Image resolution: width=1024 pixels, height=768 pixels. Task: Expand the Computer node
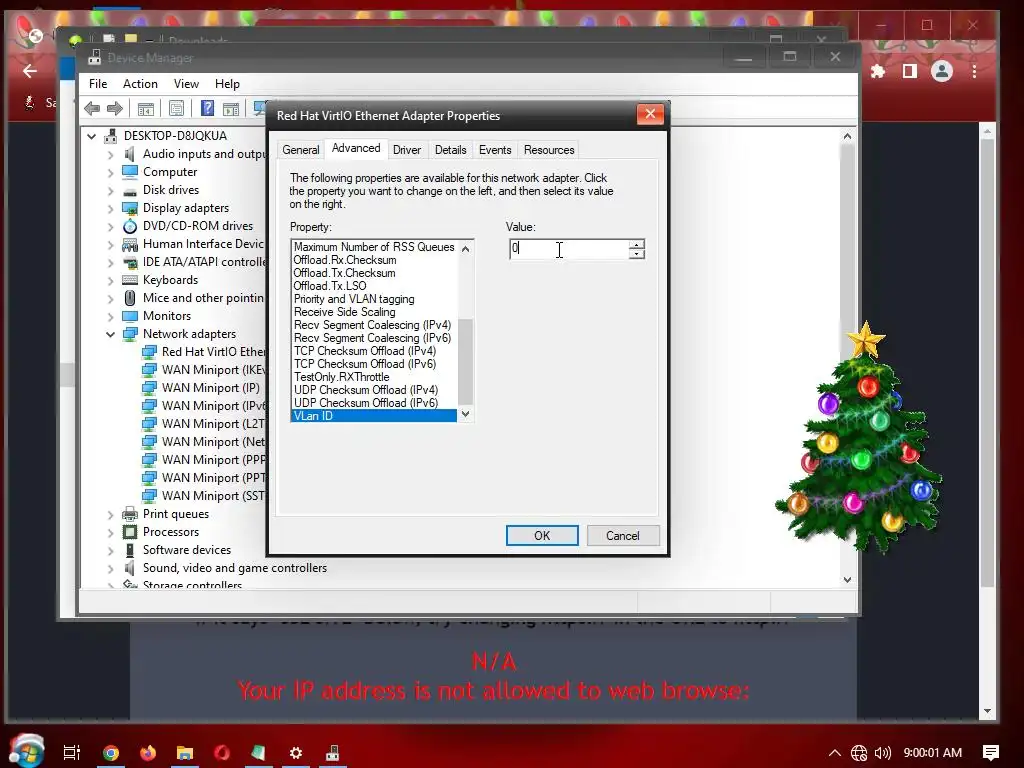click(x=110, y=173)
